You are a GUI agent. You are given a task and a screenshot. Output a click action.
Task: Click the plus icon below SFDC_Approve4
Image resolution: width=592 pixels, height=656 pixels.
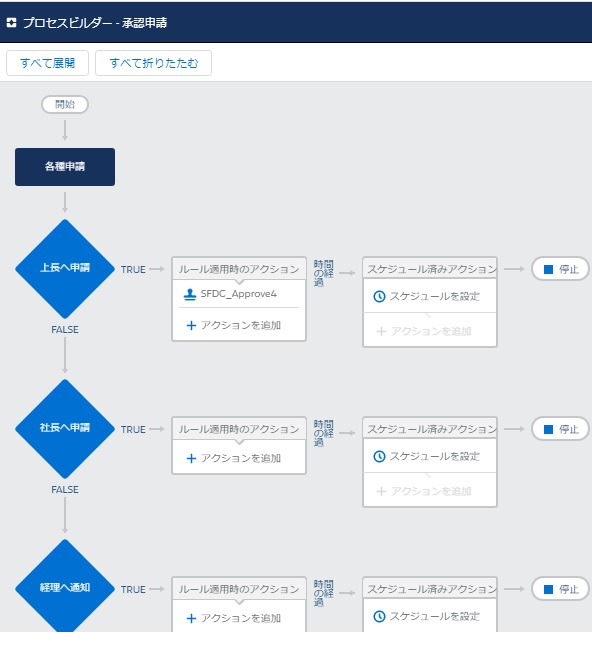click(191, 325)
